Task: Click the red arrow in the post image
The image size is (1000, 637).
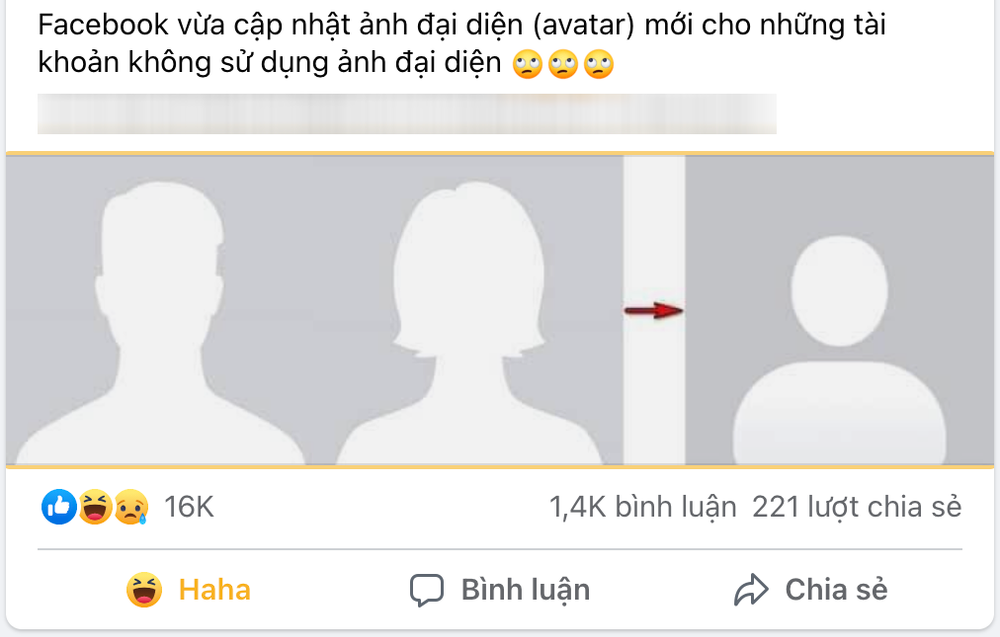Action: tap(654, 311)
